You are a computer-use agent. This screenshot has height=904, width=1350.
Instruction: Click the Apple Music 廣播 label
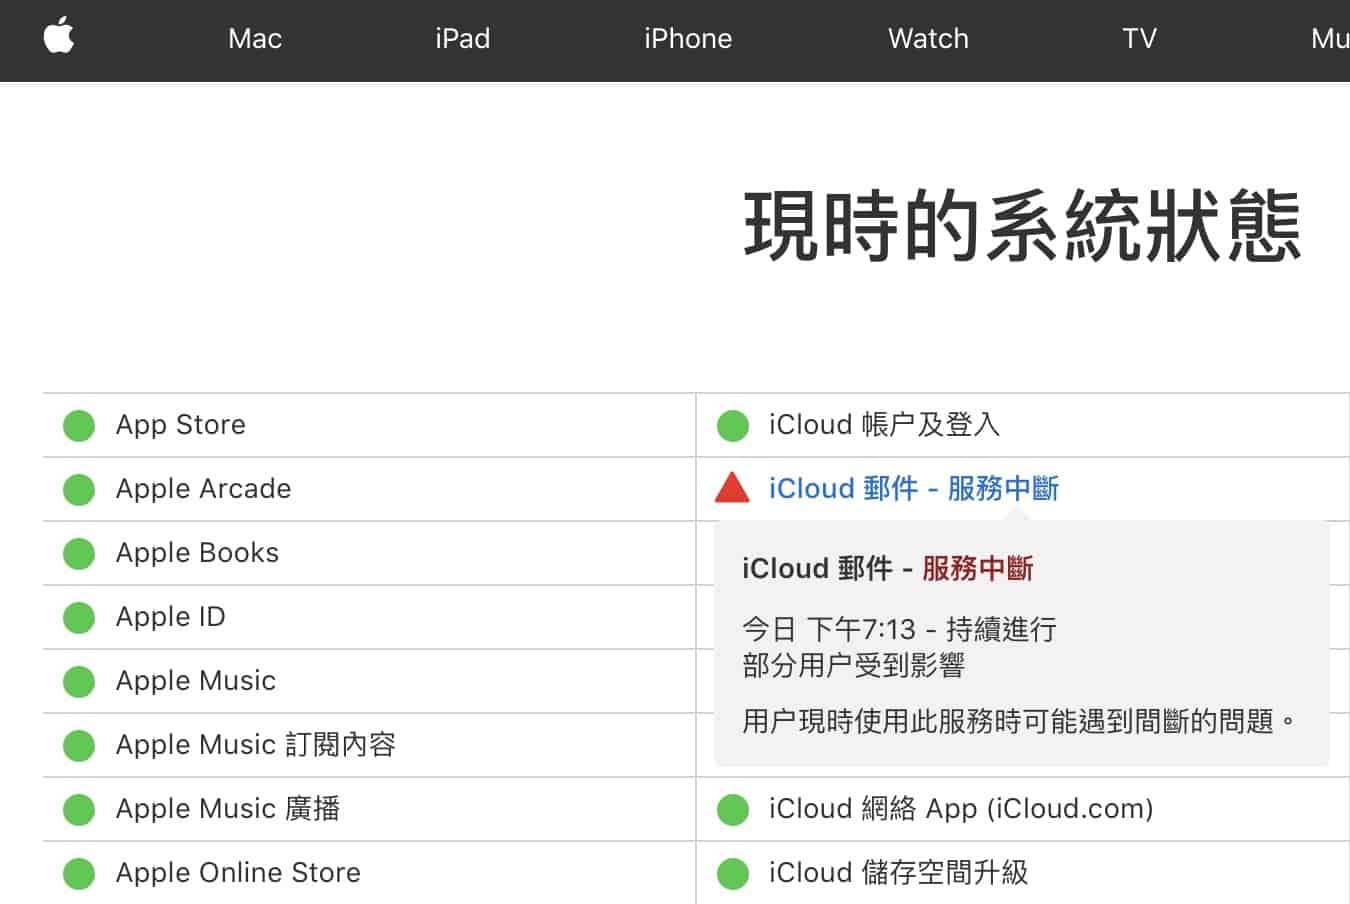tap(228, 809)
